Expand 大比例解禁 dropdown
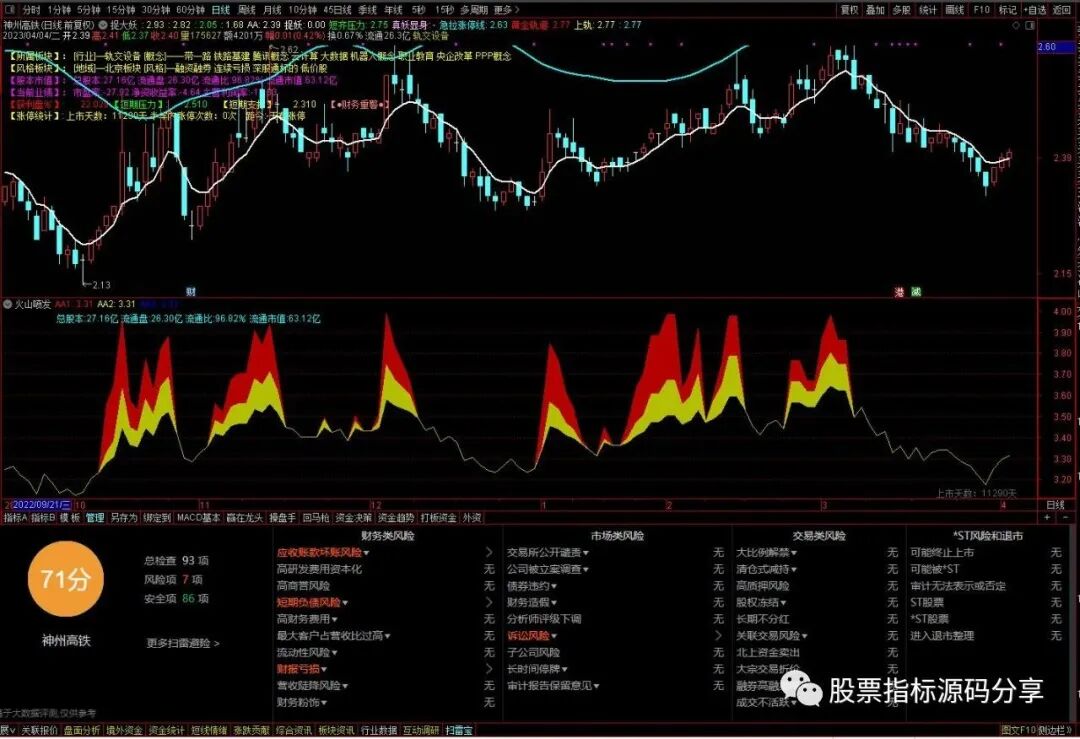1080x739 pixels. (x=793, y=552)
